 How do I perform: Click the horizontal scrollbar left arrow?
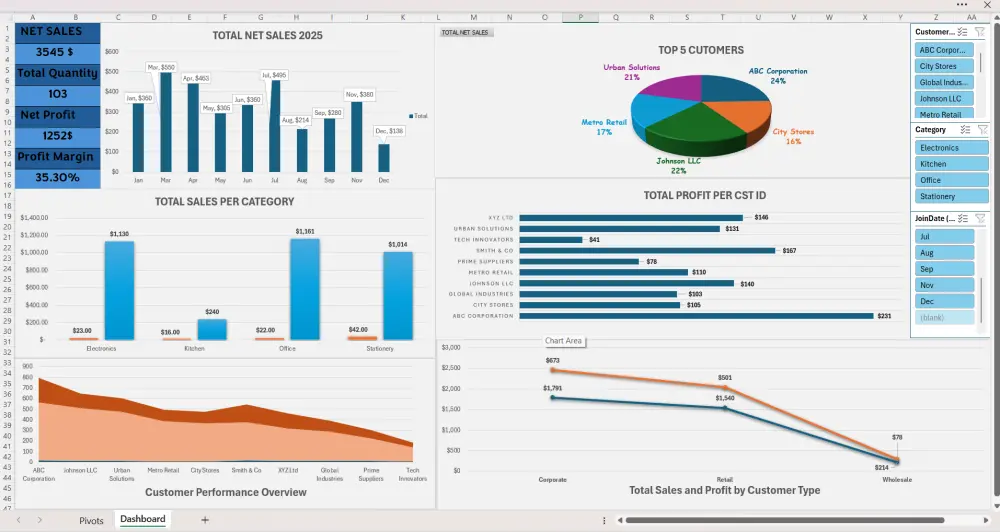[x=619, y=521]
